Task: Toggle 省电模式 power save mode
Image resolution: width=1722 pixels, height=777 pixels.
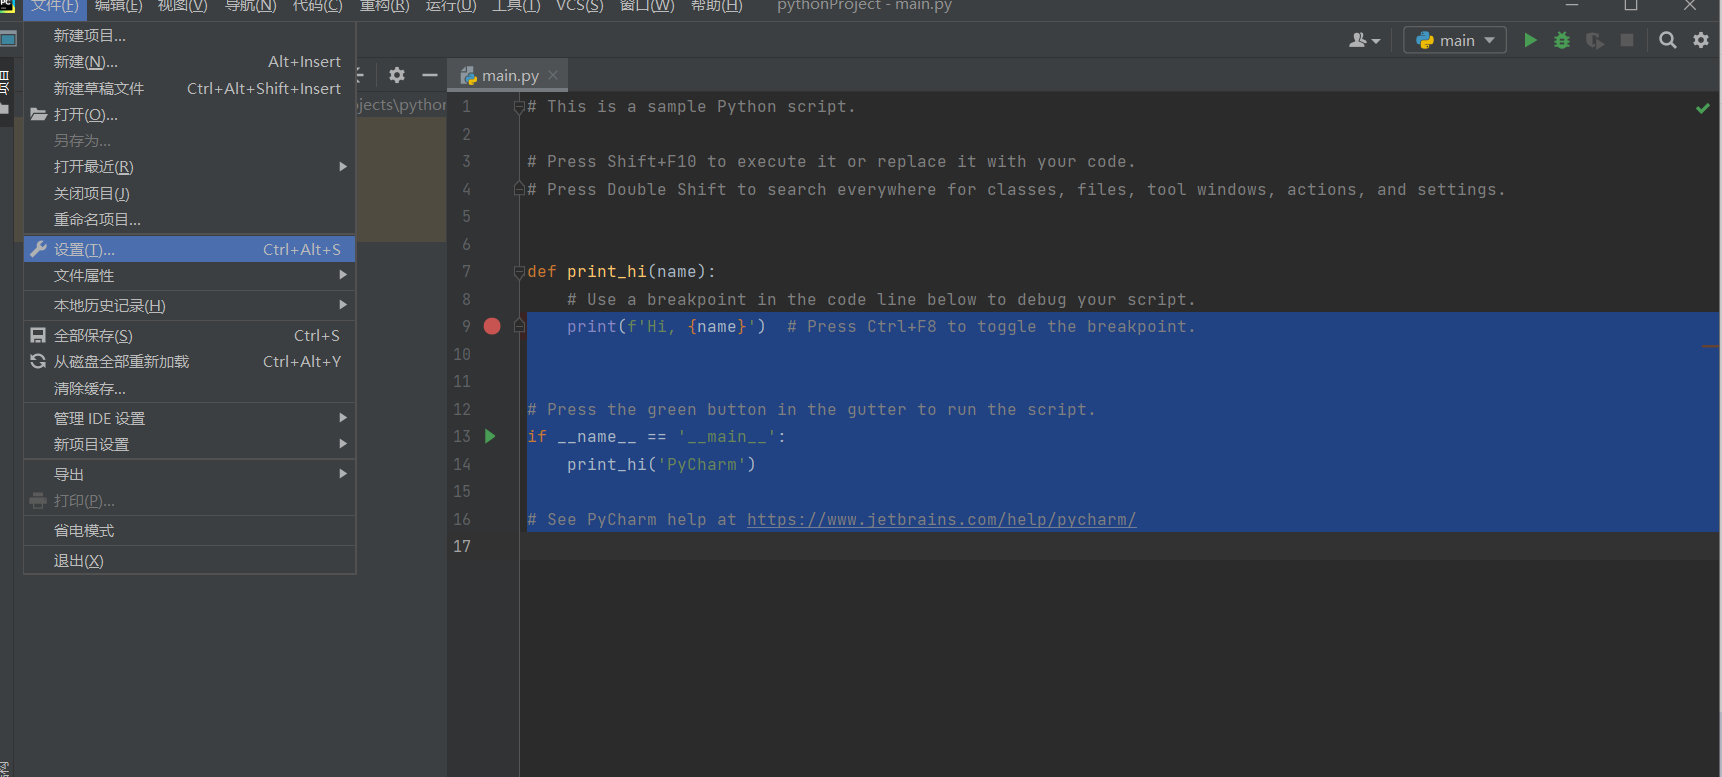Action: pyautogui.click(x=190, y=530)
